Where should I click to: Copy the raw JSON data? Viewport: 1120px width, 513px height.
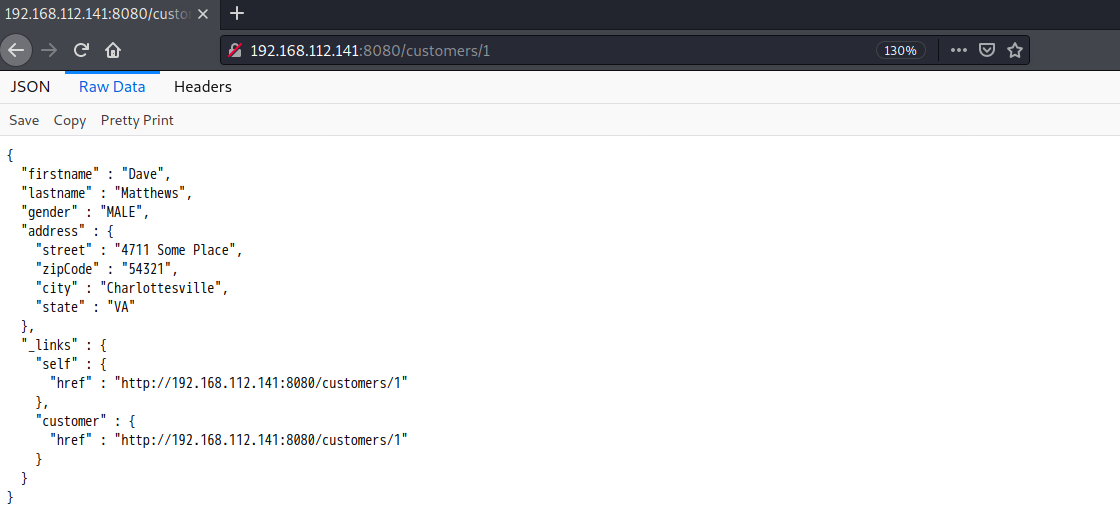coord(70,120)
